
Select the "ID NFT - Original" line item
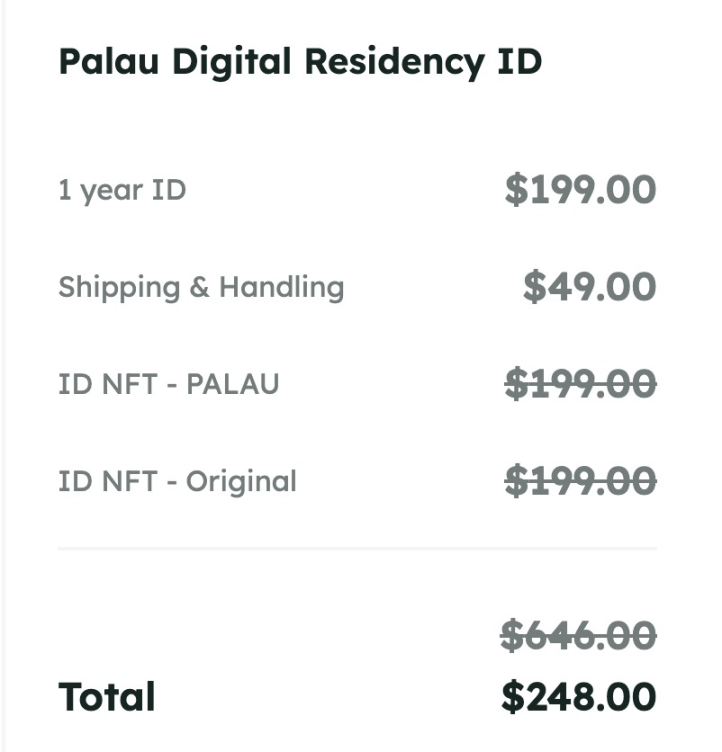(177, 481)
